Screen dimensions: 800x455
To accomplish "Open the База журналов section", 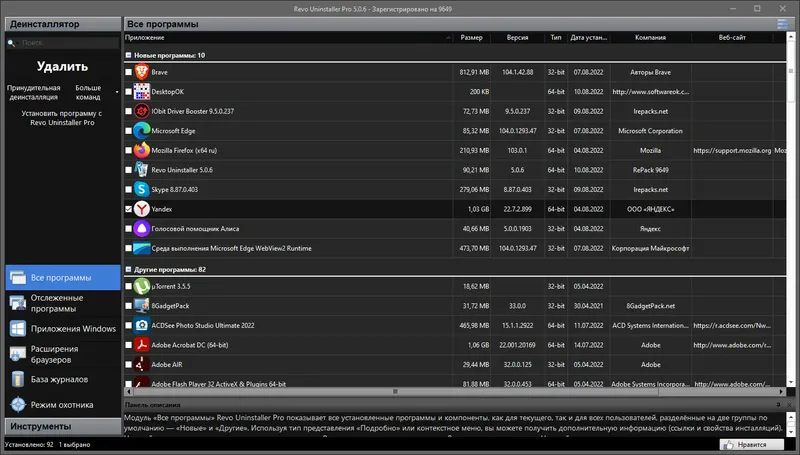I will click(x=63, y=380).
